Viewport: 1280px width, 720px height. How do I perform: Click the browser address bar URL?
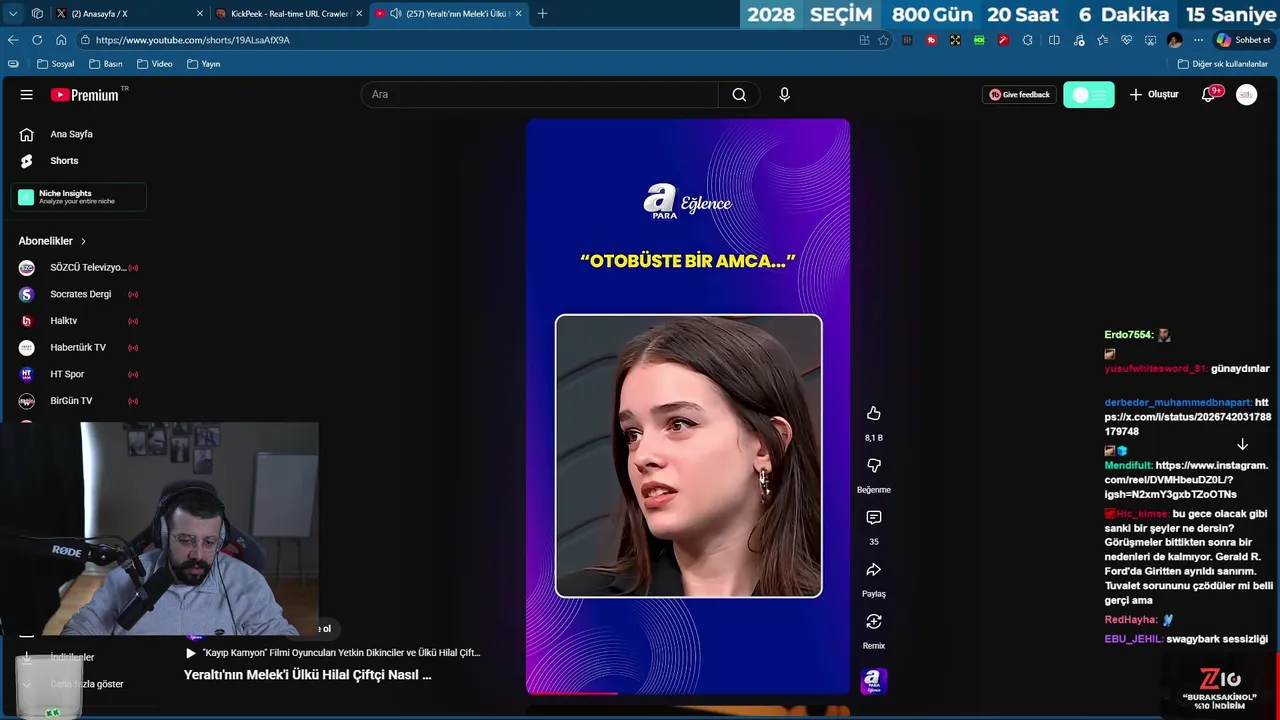pyautogui.click(x=193, y=40)
